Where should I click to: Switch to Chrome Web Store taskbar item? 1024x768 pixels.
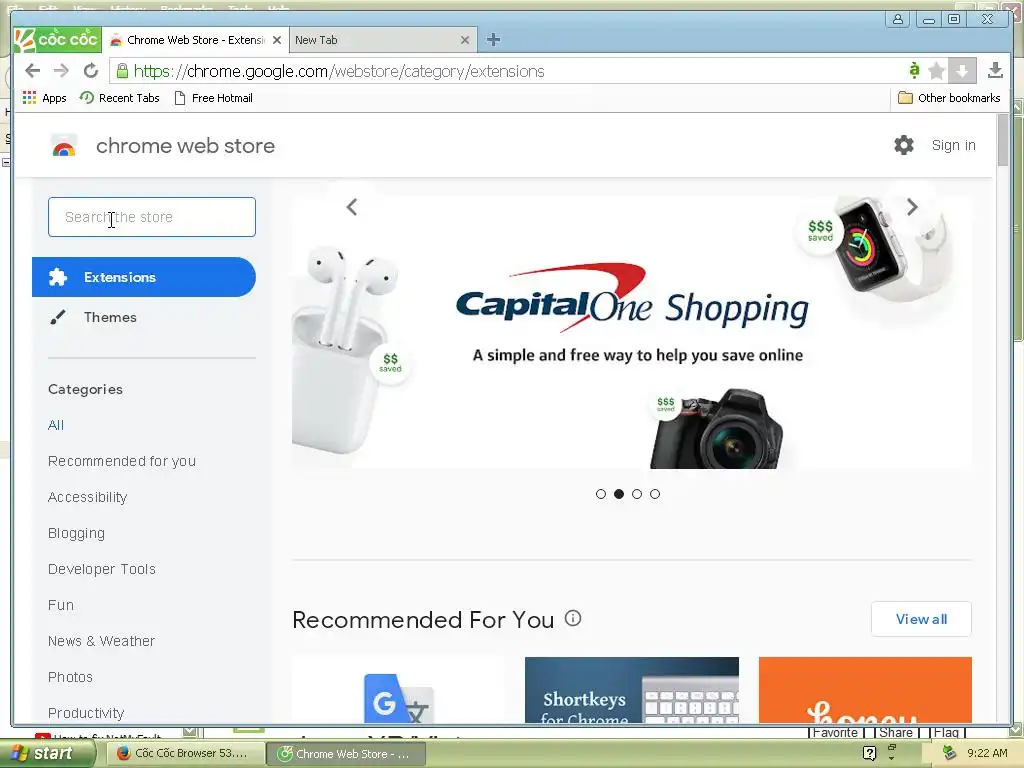point(346,754)
